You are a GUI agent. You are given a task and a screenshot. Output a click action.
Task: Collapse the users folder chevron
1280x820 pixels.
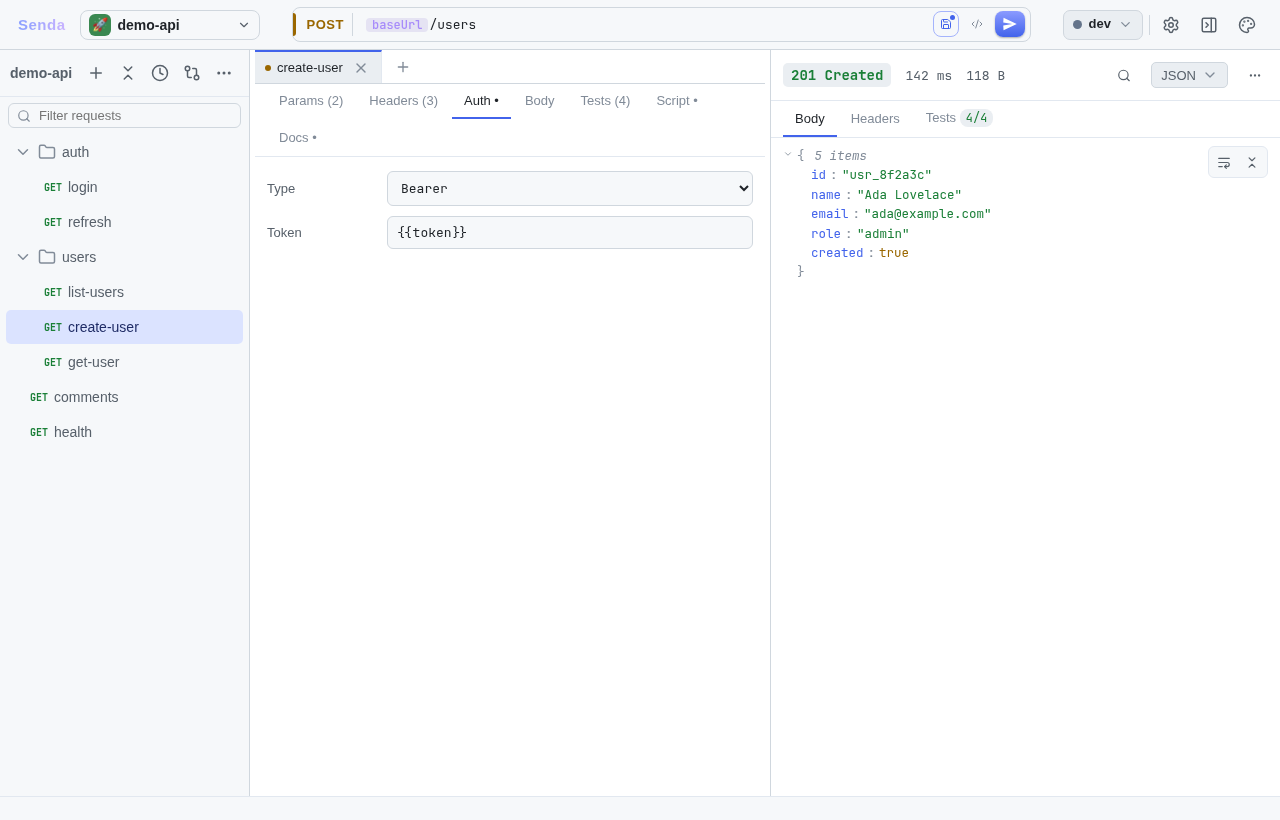point(23,257)
